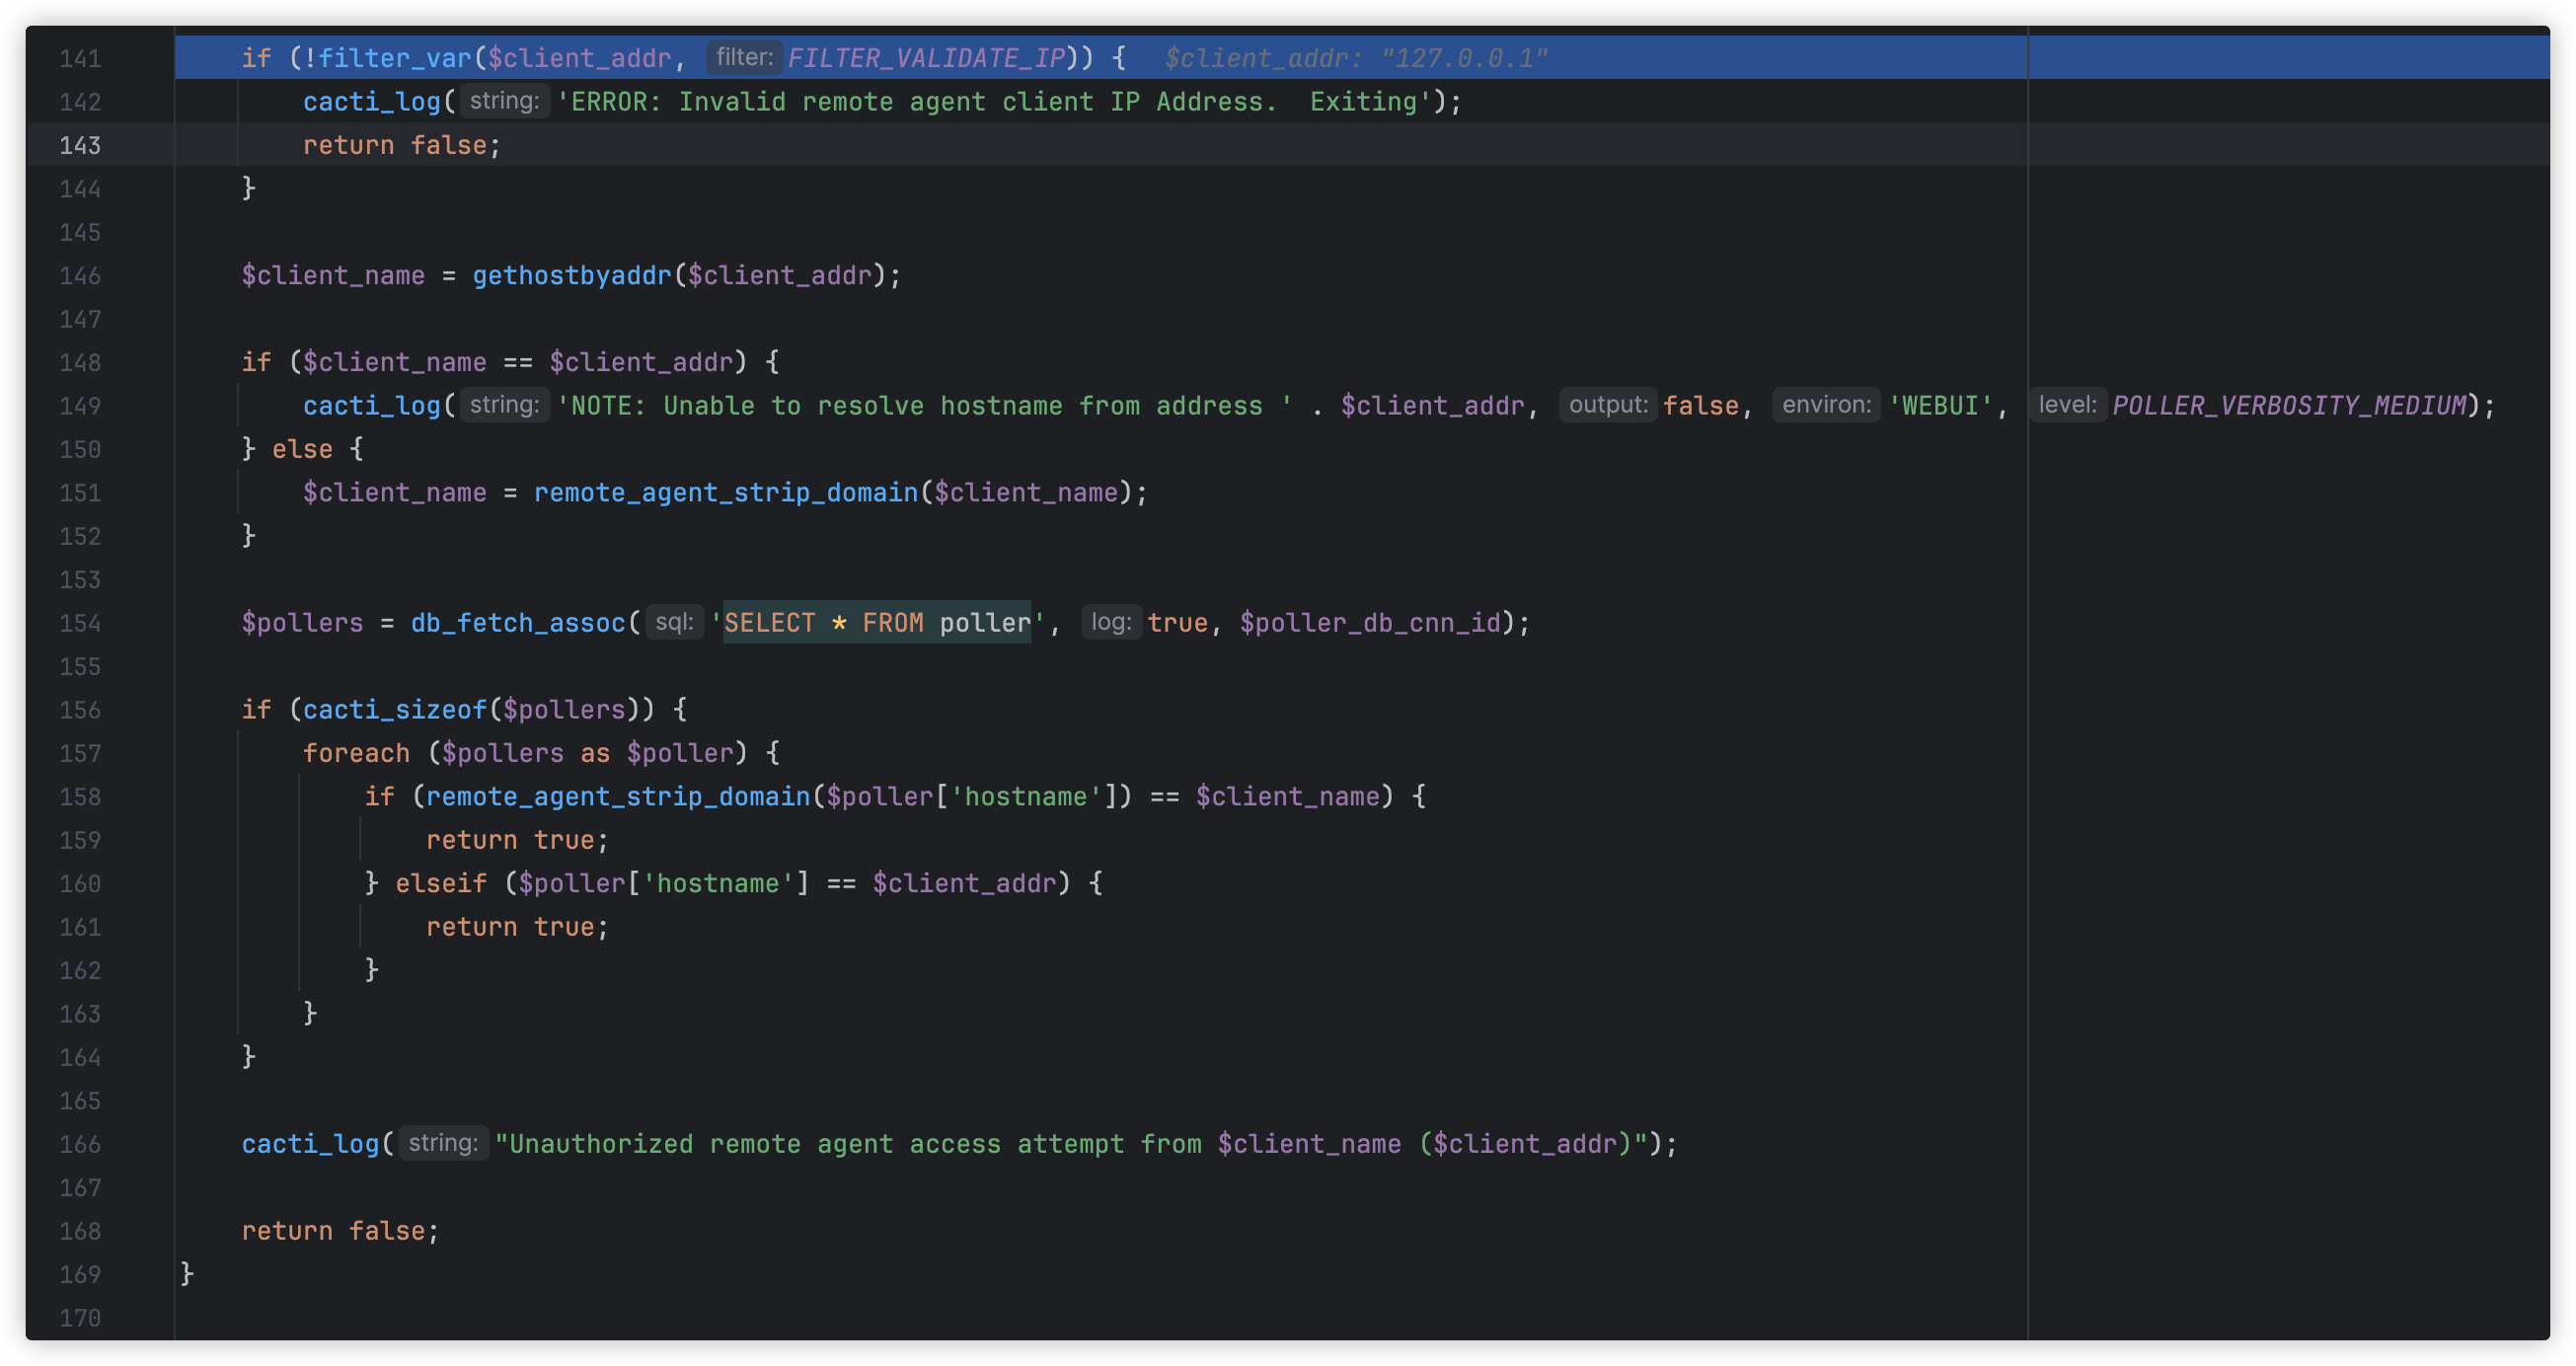Click line number 146 in gutter

coord(80,275)
